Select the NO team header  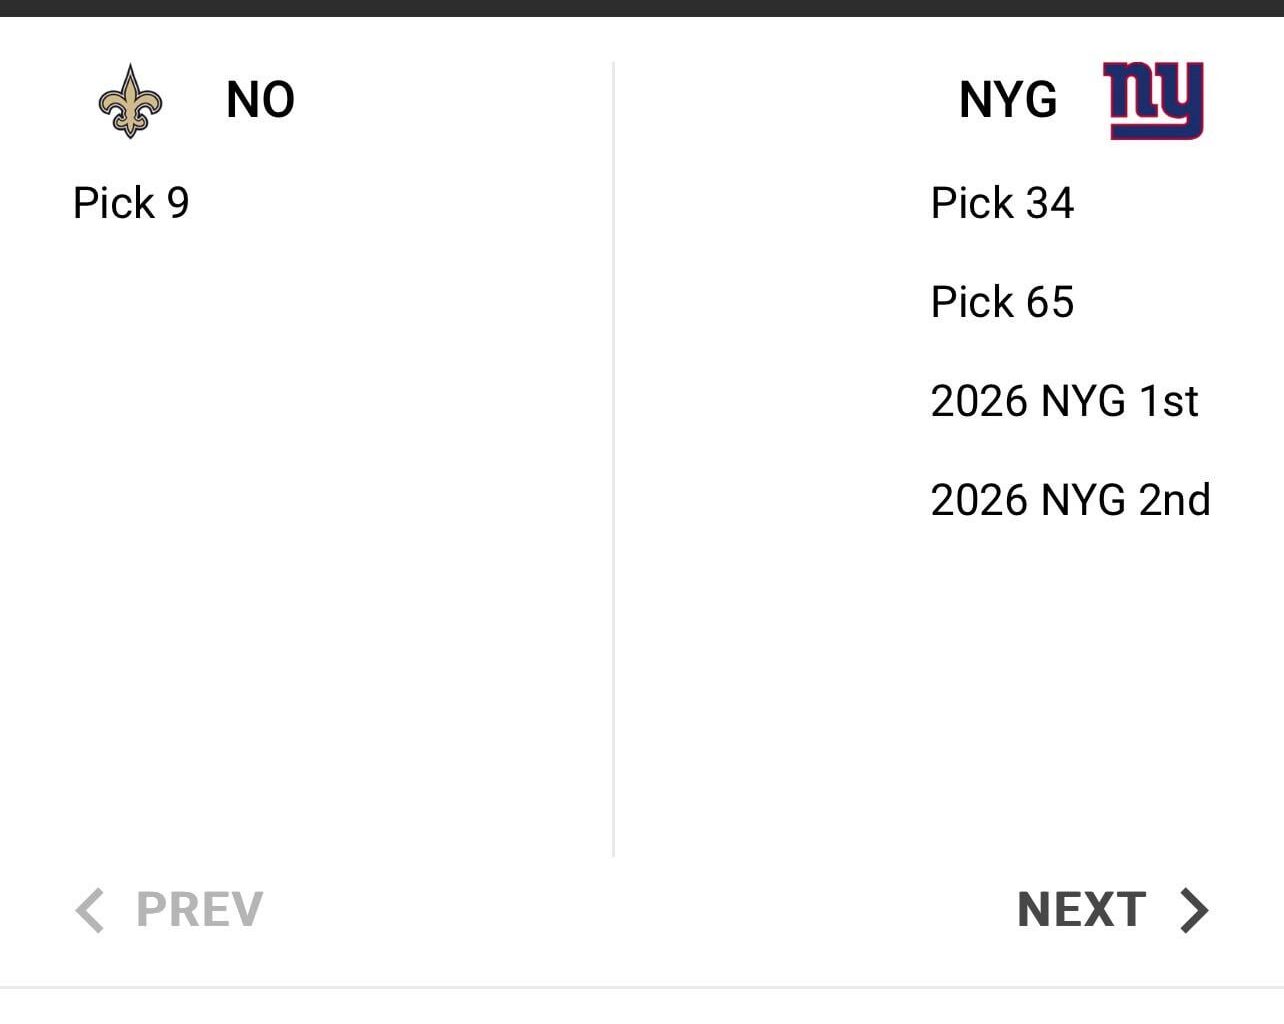coord(259,99)
